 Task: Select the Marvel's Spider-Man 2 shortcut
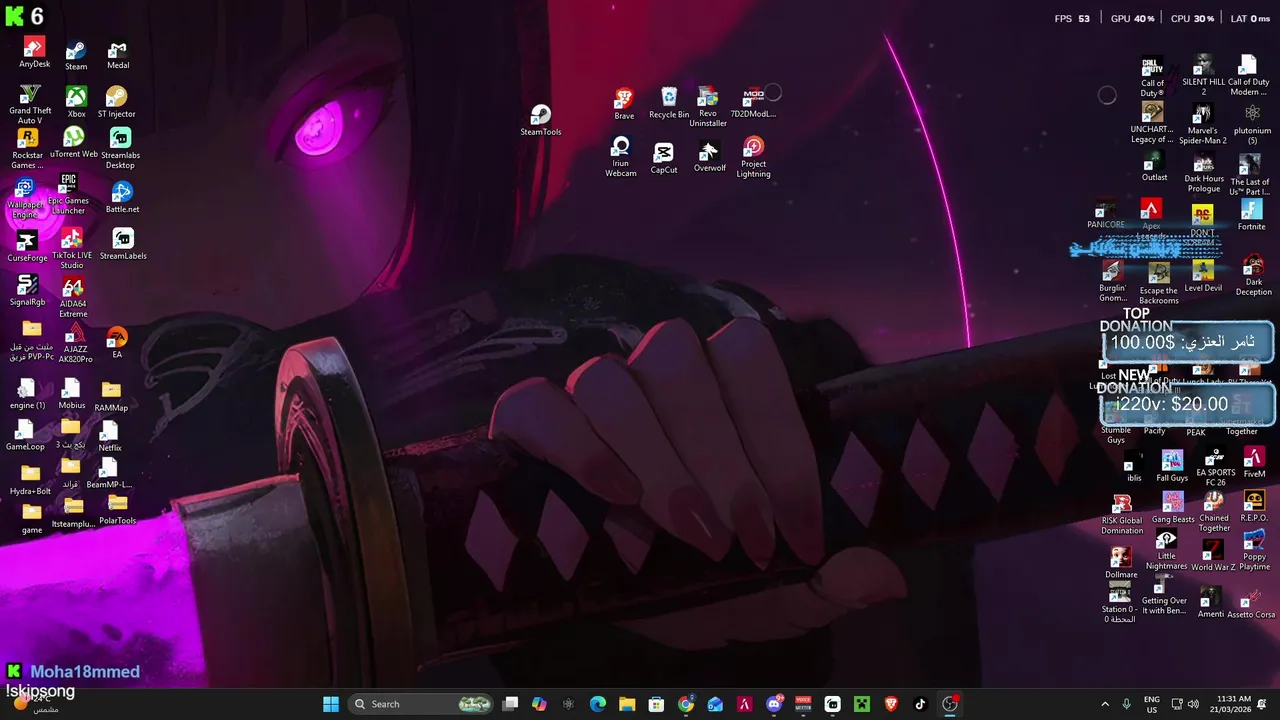click(1203, 125)
